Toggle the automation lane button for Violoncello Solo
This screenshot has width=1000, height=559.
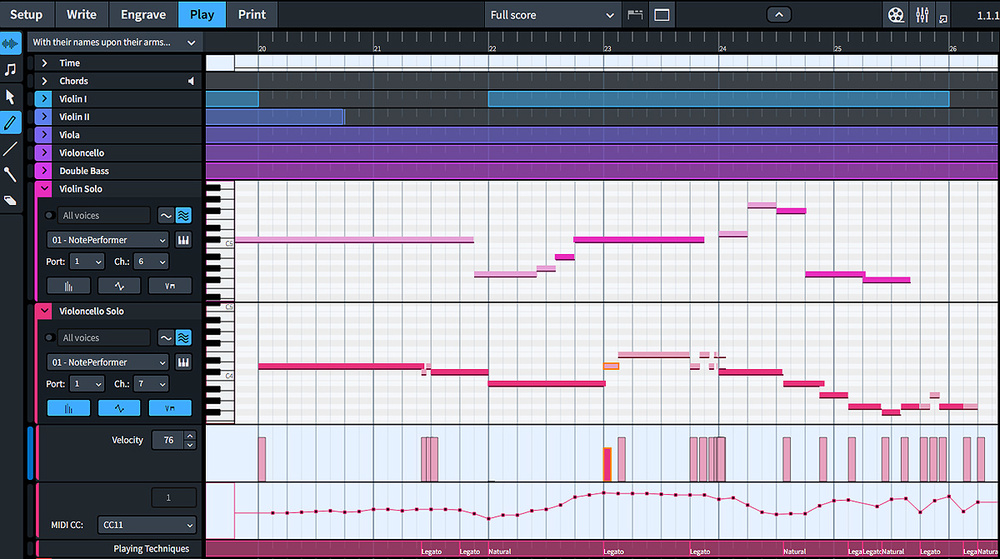[x=119, y=408]
